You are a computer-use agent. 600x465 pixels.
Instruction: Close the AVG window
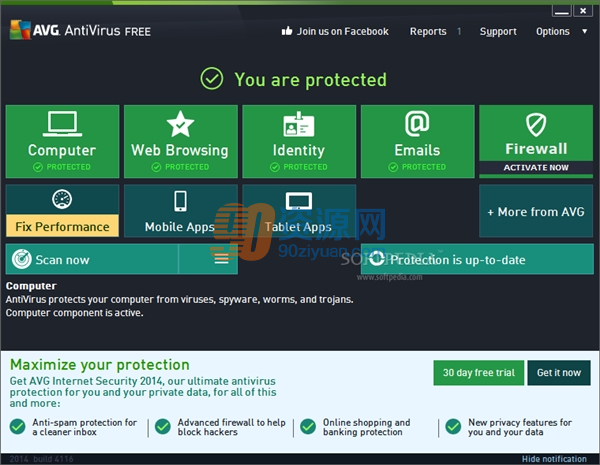(x=583, y=11)
